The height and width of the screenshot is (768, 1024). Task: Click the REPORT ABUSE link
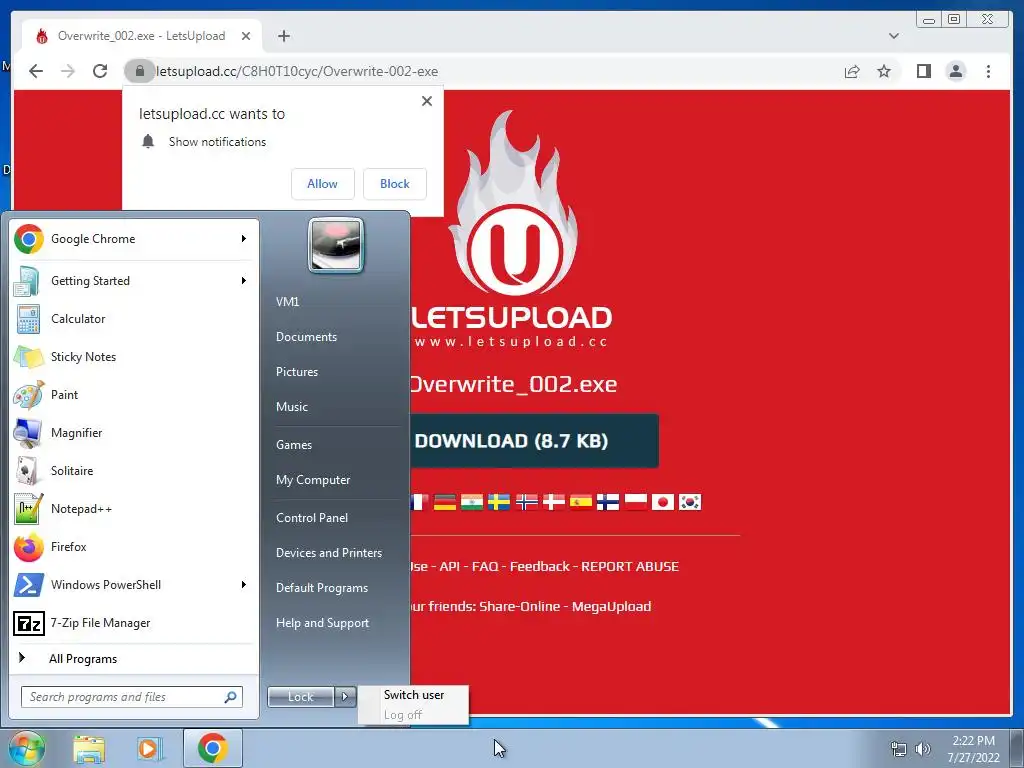click(x=630, y=567)
